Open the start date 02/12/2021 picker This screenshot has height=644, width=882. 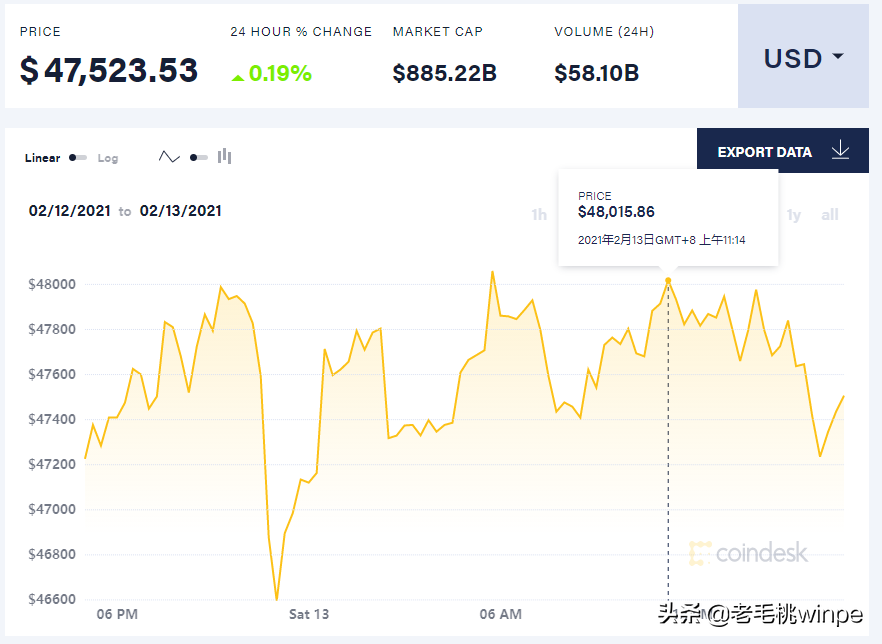click(x=70, y=210)
